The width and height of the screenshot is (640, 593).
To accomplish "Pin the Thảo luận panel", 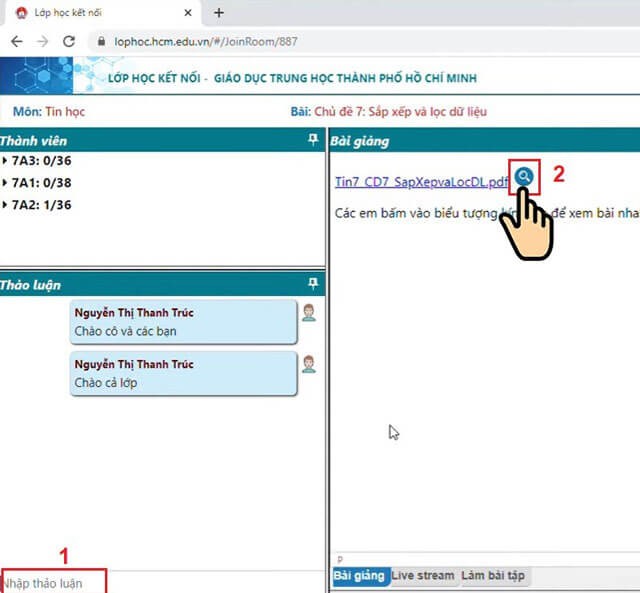I will click(313, 283).
